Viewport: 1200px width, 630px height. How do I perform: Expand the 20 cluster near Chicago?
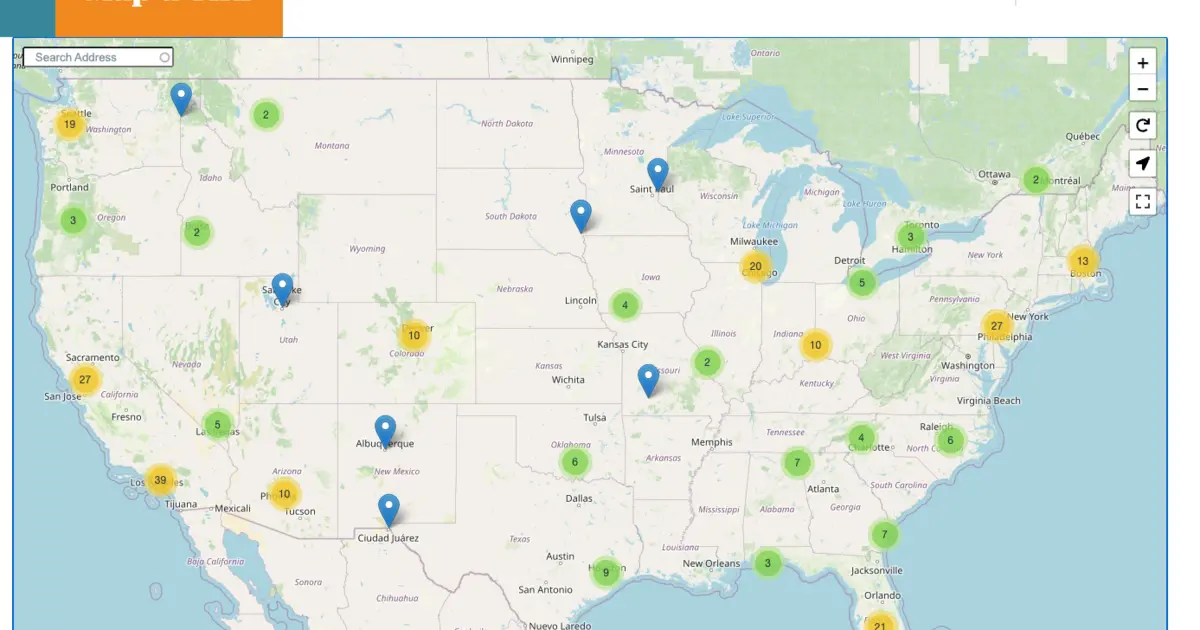pyautogui.click(x=755, y=266)
